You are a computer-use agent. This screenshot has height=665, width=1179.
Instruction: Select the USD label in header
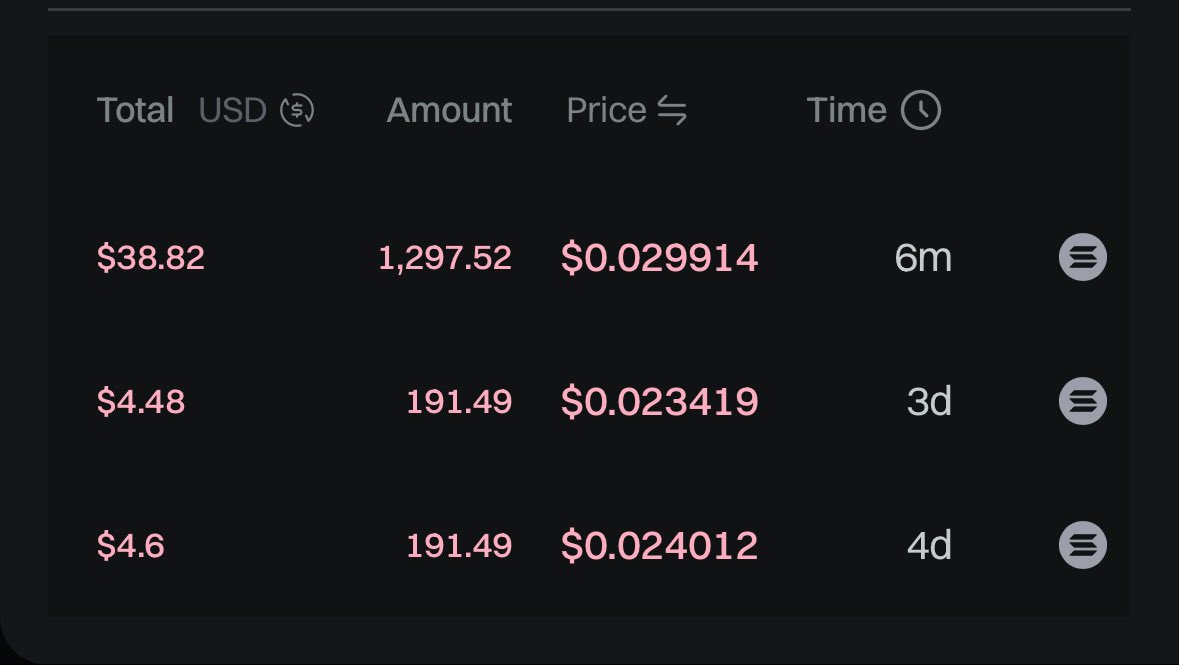coord(232,111)
